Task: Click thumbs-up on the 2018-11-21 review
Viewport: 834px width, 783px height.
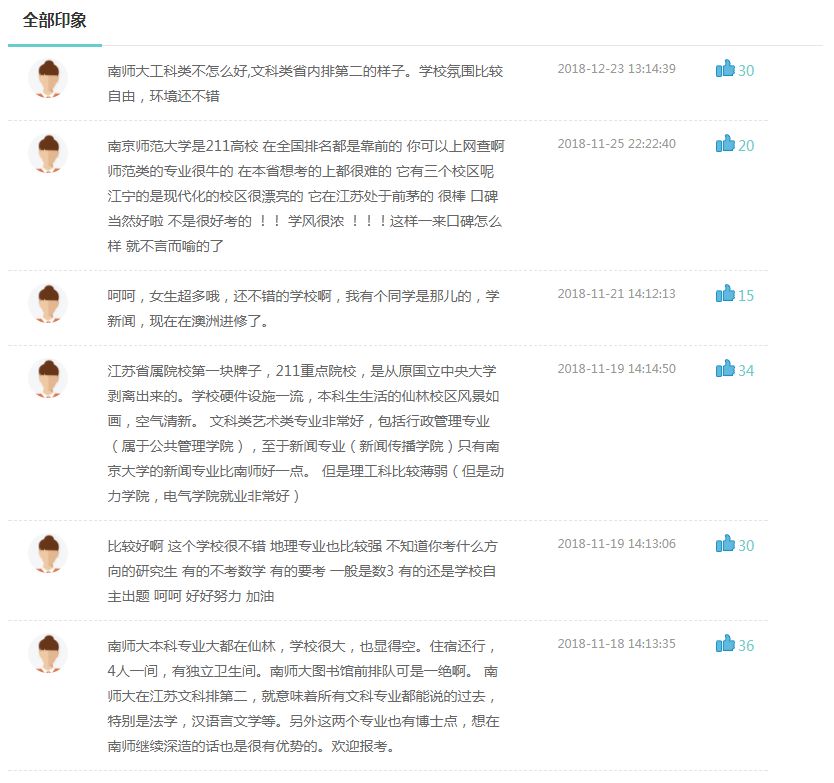Action: pyautogui.click(x=725, y=294)
